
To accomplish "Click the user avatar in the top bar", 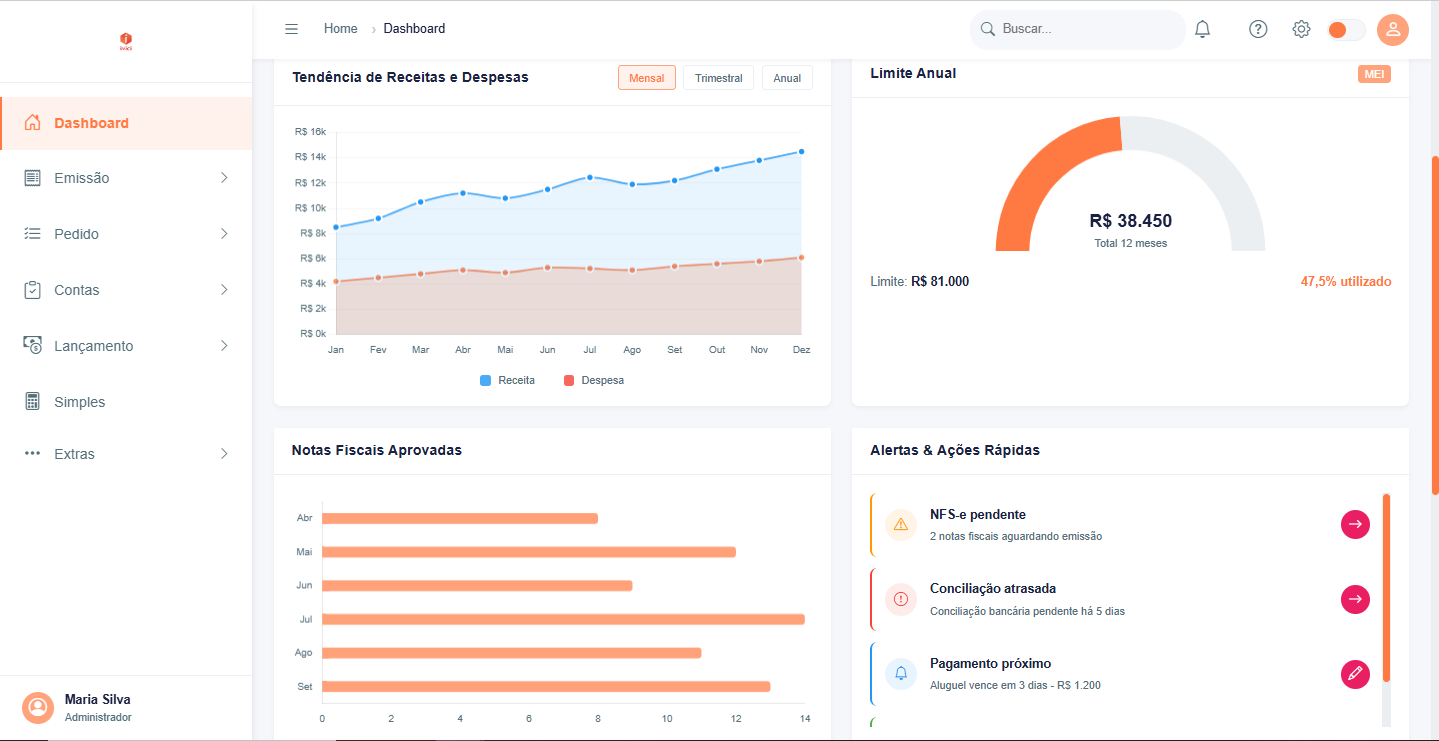I will (1393, 29).
